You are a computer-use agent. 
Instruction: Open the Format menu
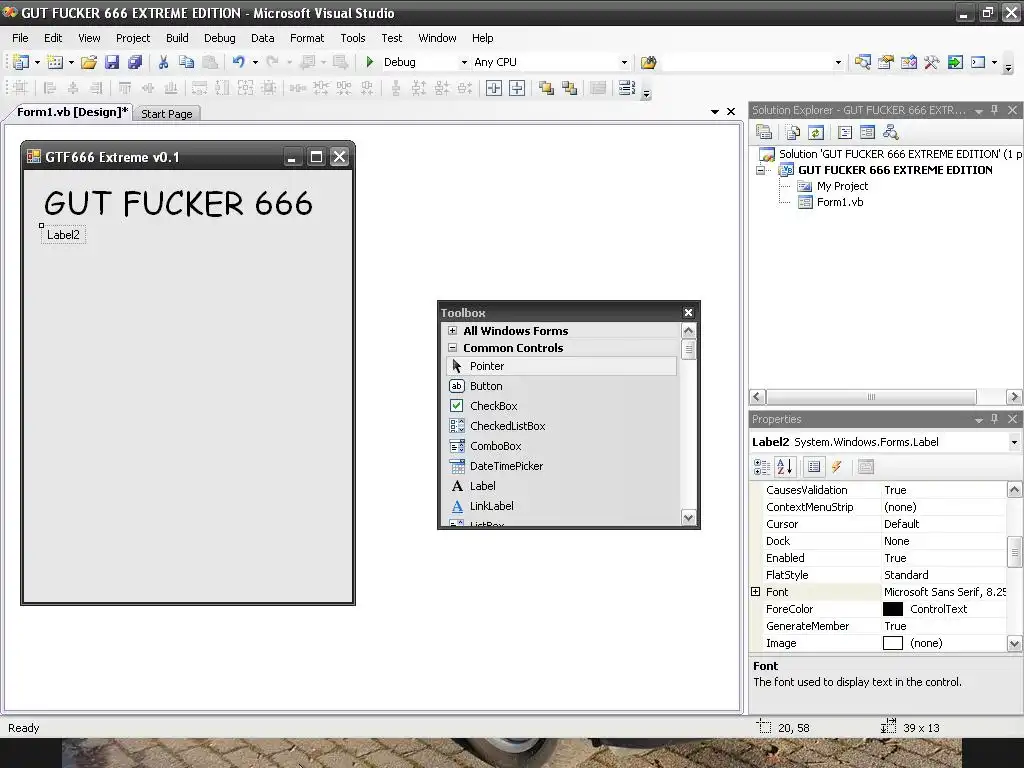307,38
